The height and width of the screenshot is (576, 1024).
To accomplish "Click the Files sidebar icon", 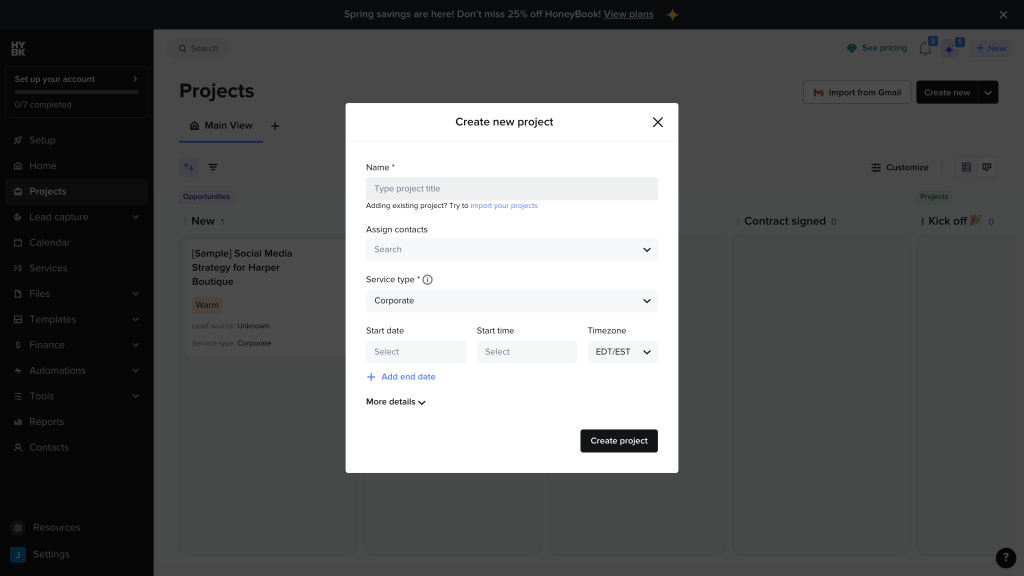I will [18, 294].
